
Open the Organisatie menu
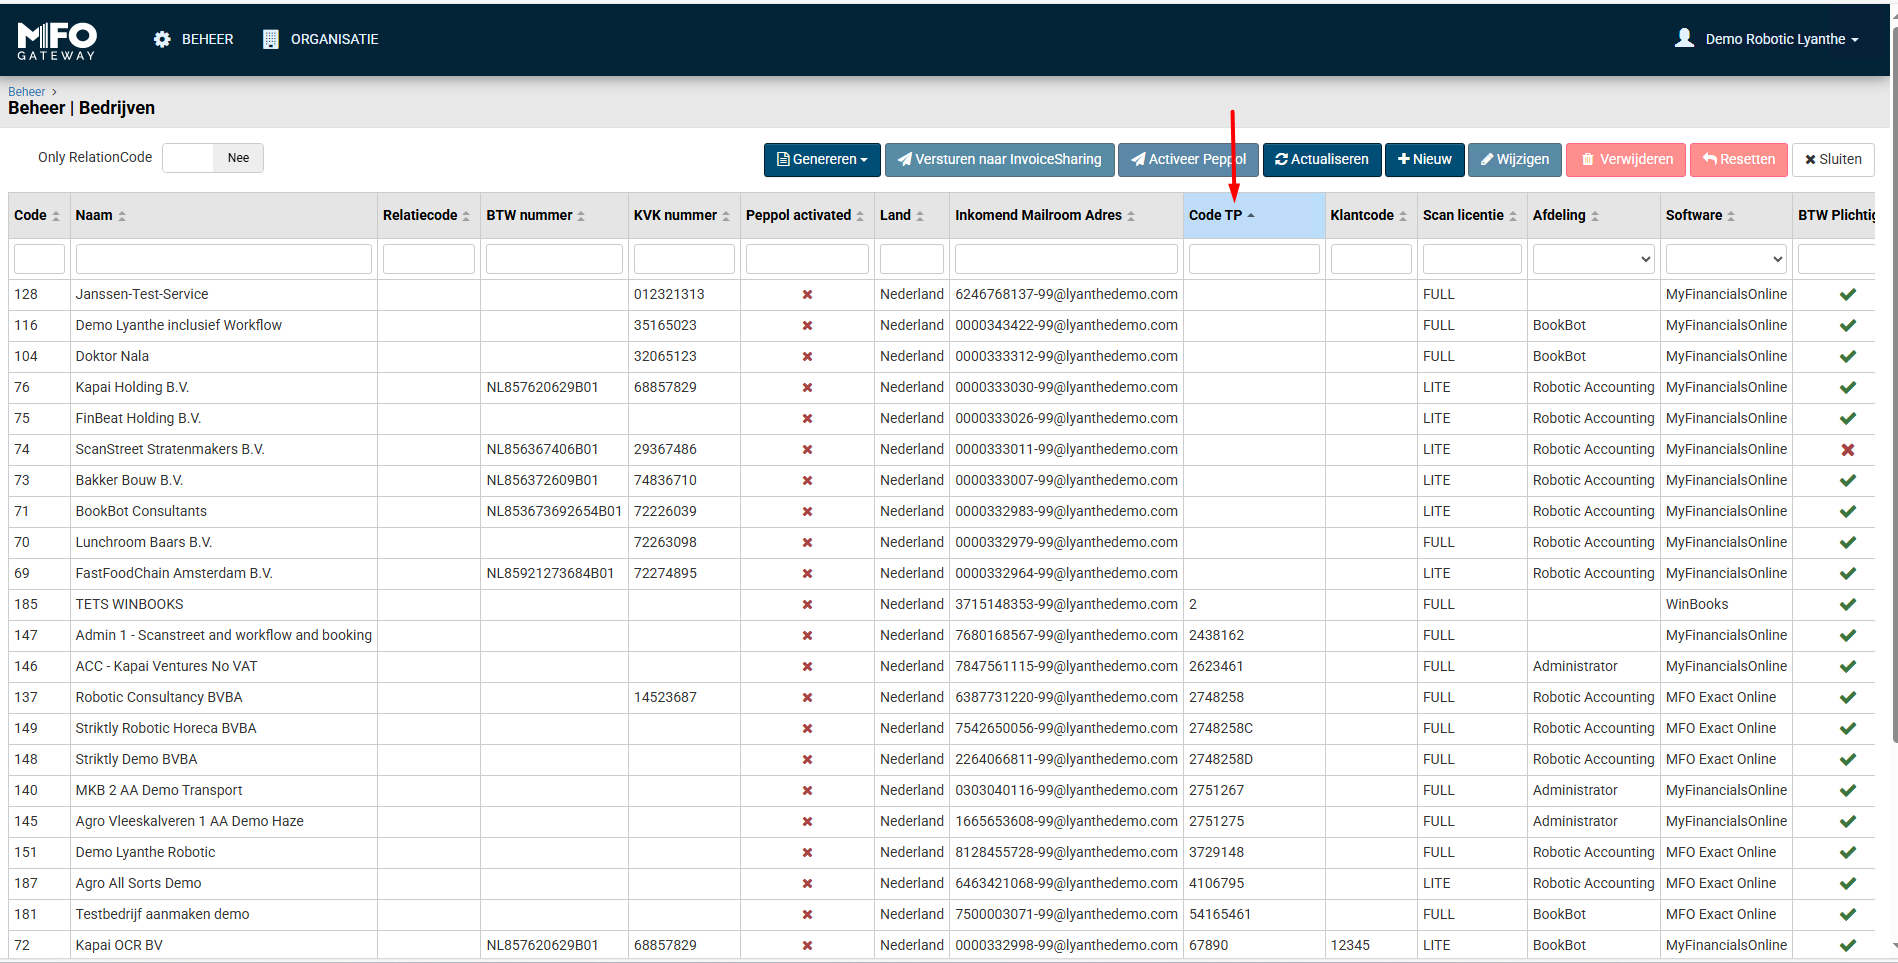321,39
